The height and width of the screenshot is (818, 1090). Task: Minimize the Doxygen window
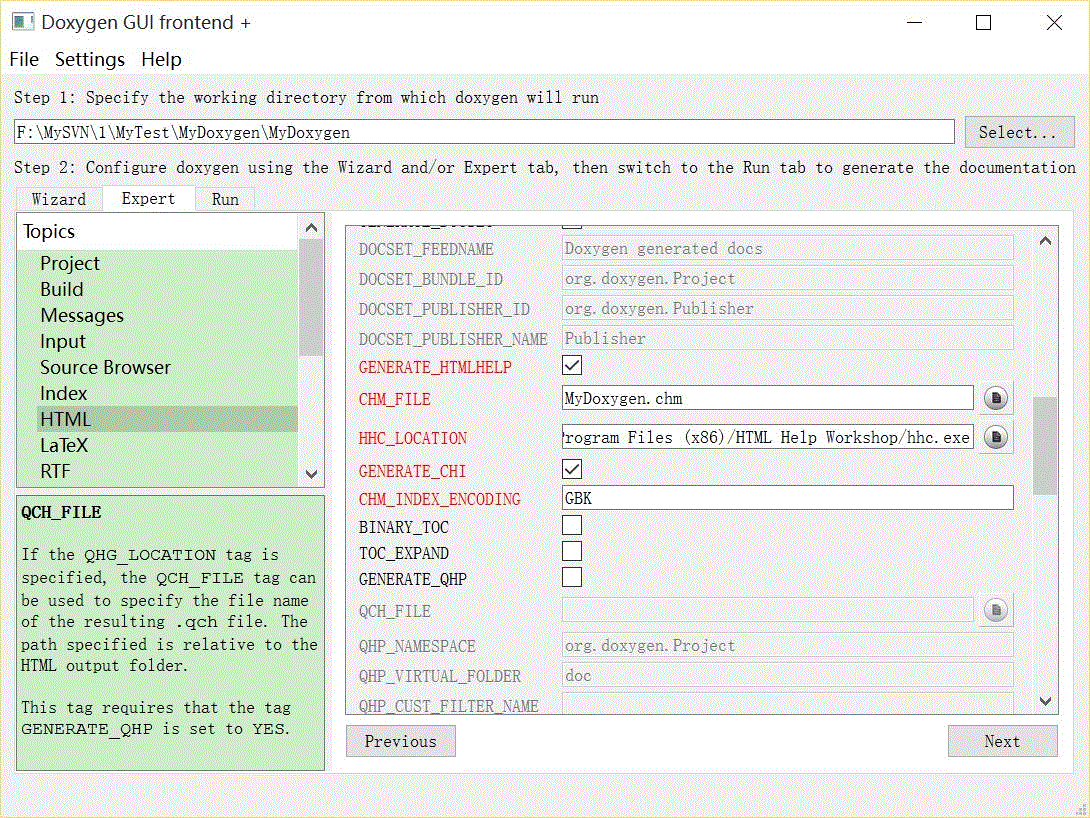(x=915, y=22)
